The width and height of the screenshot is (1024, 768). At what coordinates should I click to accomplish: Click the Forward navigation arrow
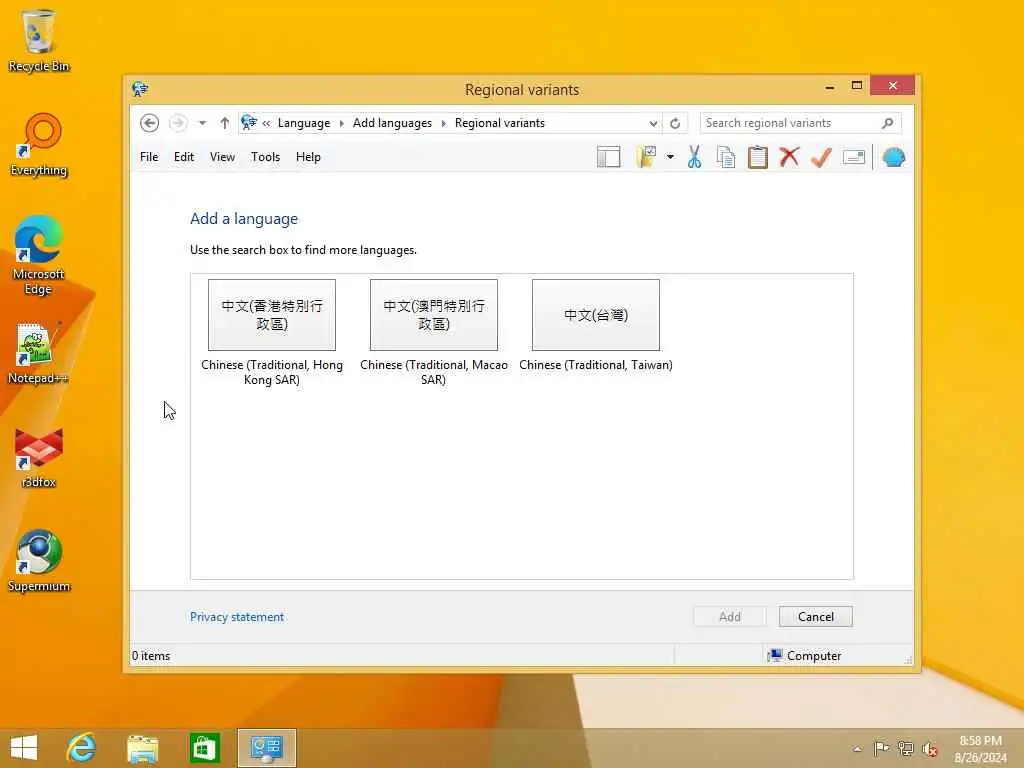coord(178,123)
